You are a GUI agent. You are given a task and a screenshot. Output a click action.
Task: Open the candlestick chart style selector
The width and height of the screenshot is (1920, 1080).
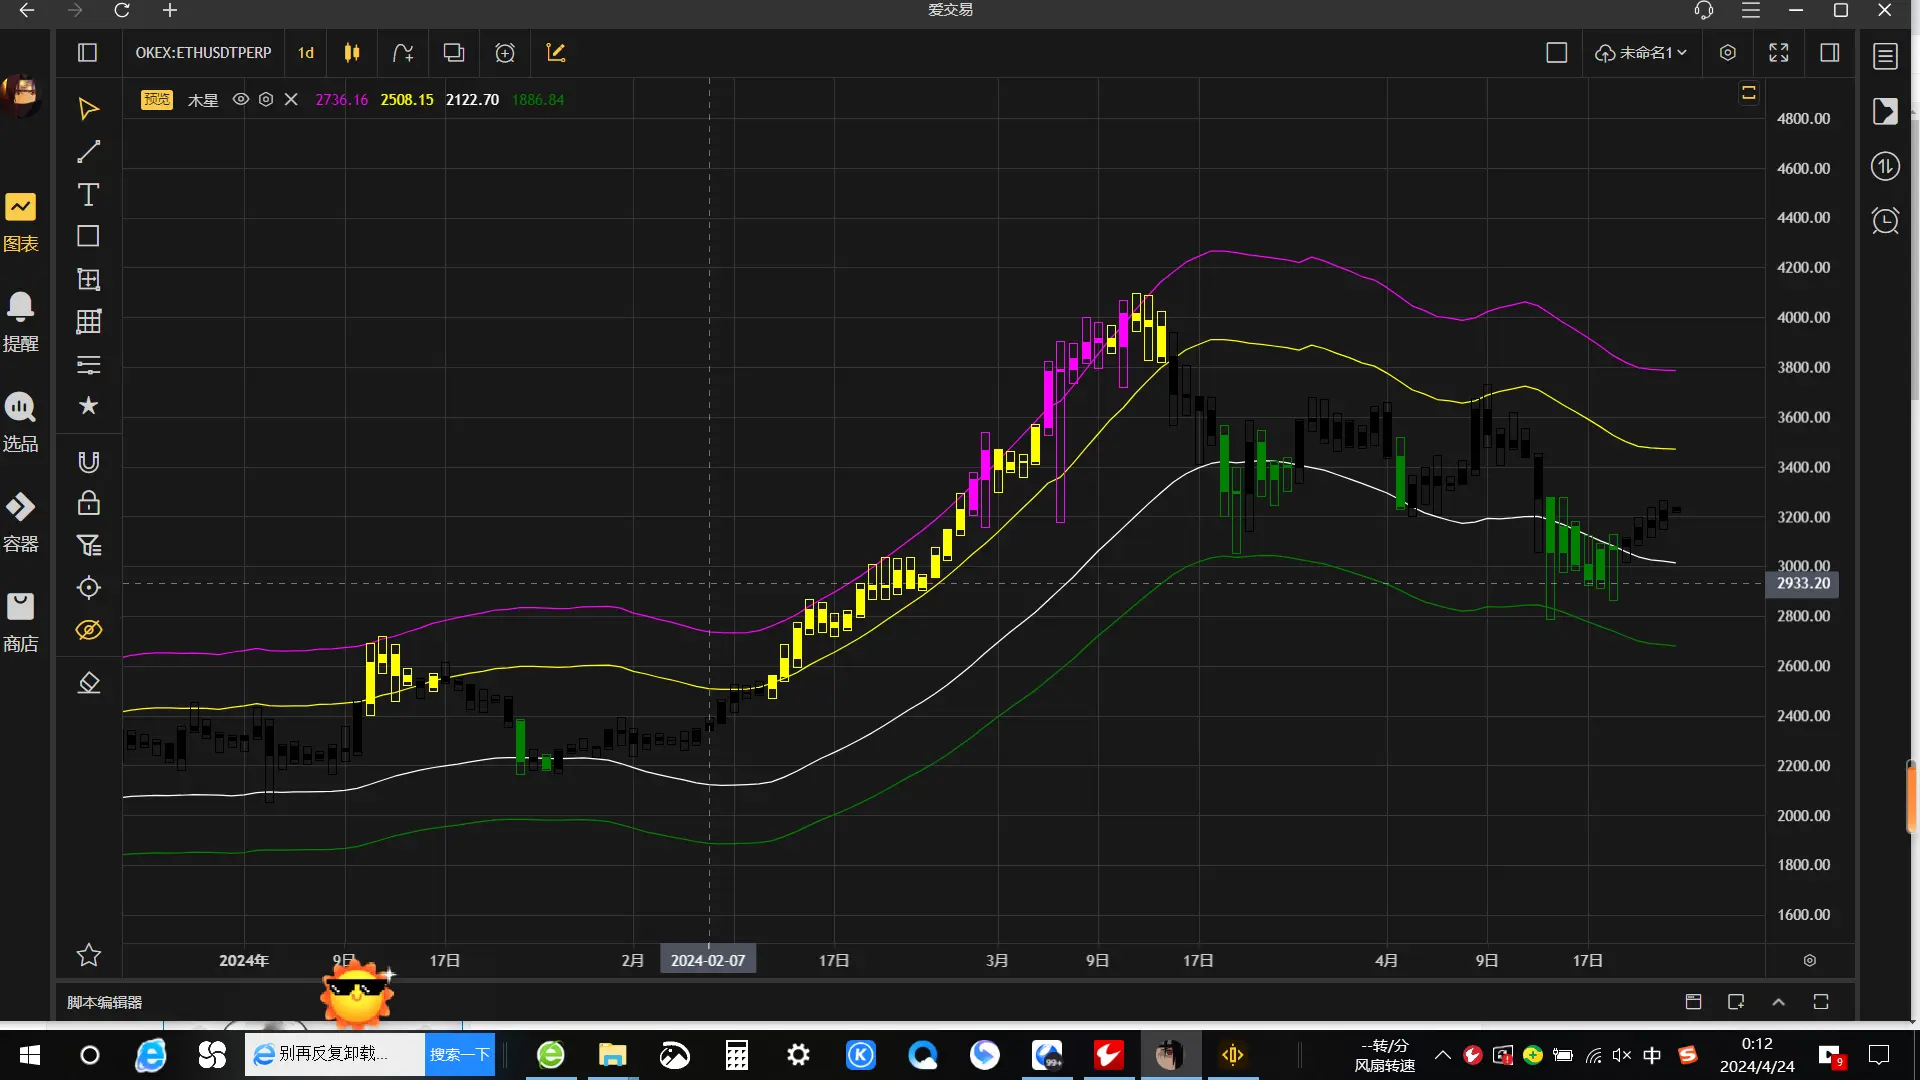[x=352, y=53]
